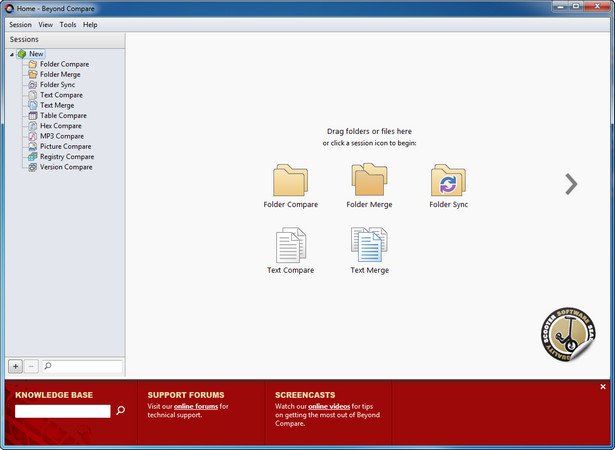Select Table Compare in Sessions tree
This screenshot has height=450, width=615.
pyautogui.click(x=63, y=115)
